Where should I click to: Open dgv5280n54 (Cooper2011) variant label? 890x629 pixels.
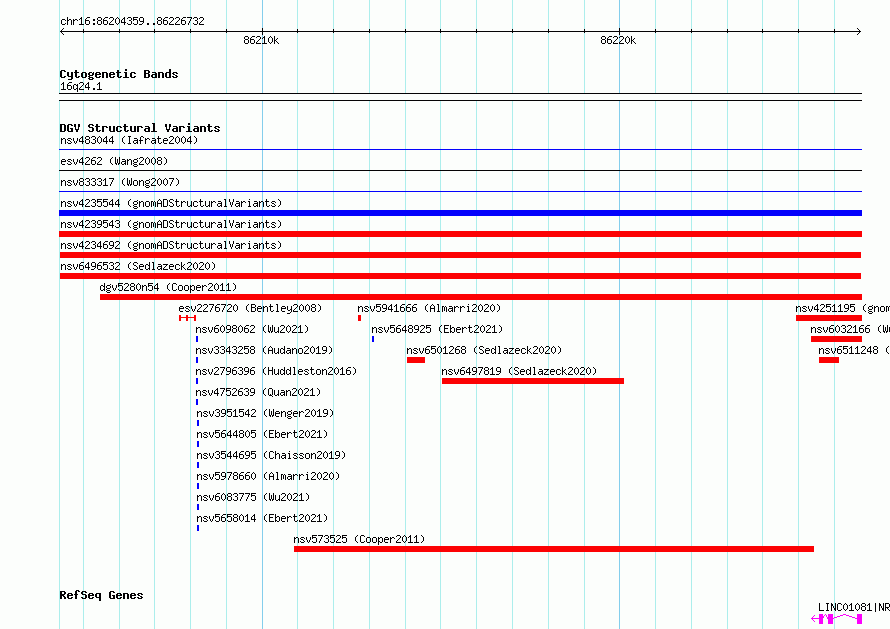168,287
